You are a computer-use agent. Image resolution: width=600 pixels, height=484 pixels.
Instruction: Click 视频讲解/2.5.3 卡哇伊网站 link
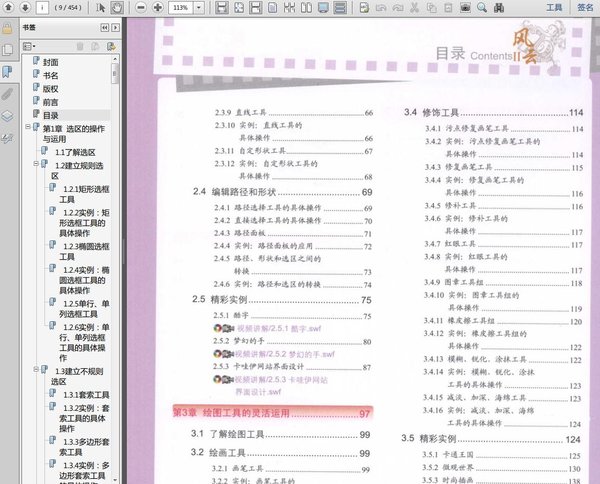281,380
